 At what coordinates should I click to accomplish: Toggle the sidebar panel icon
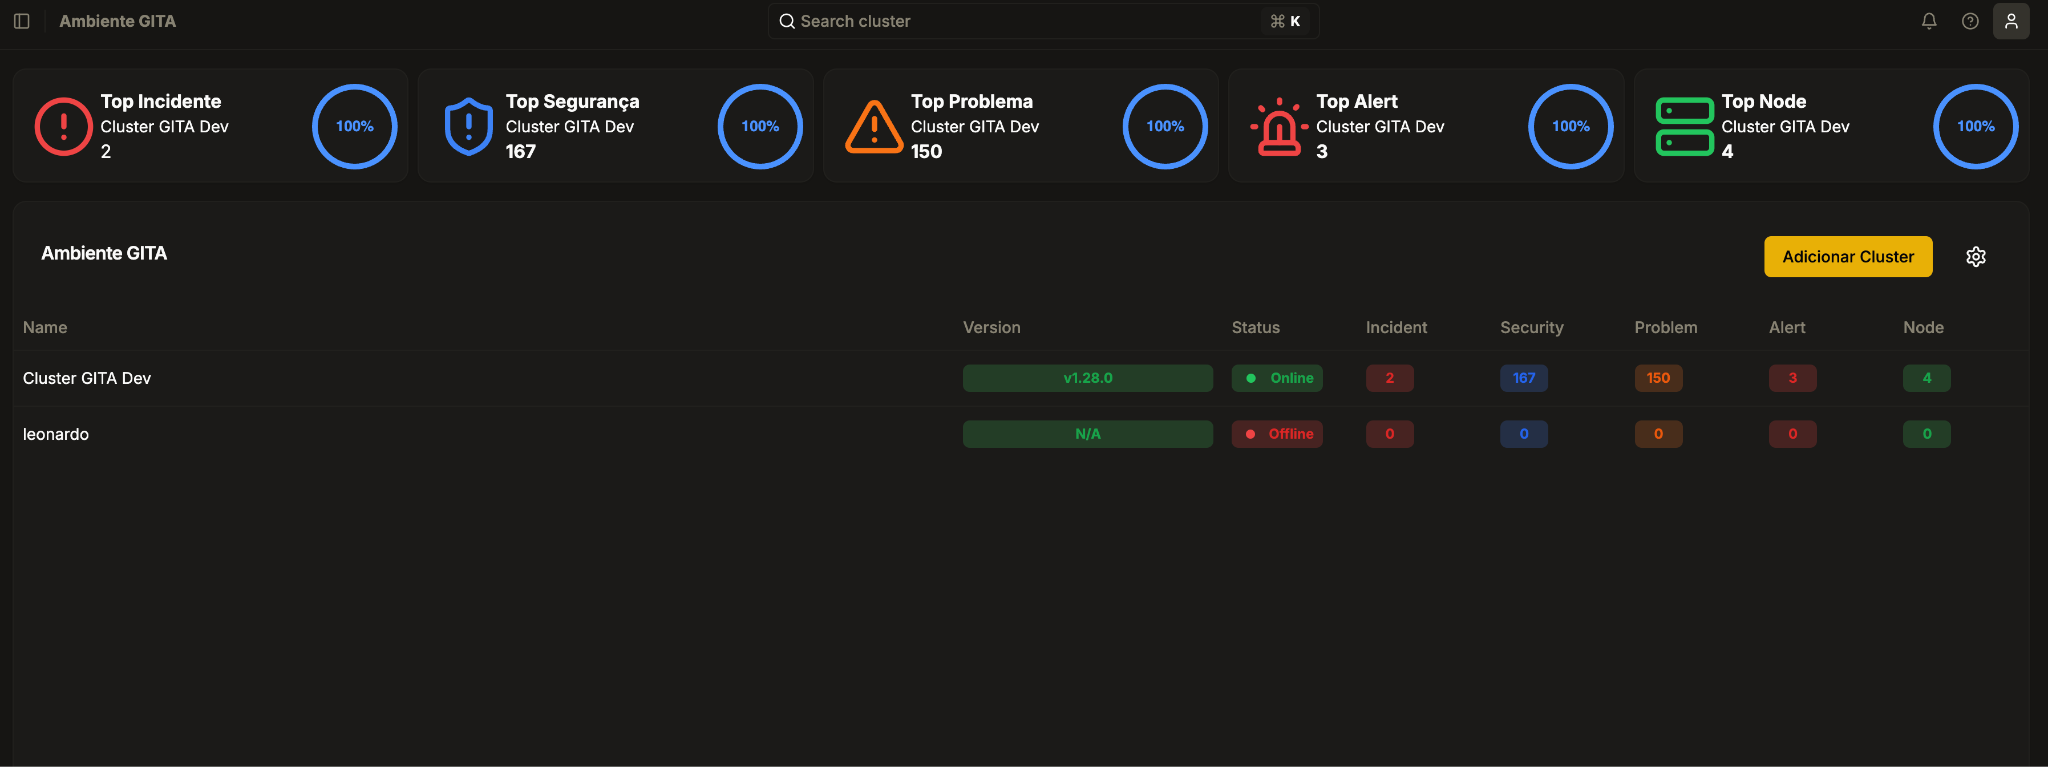pos(22,21)
